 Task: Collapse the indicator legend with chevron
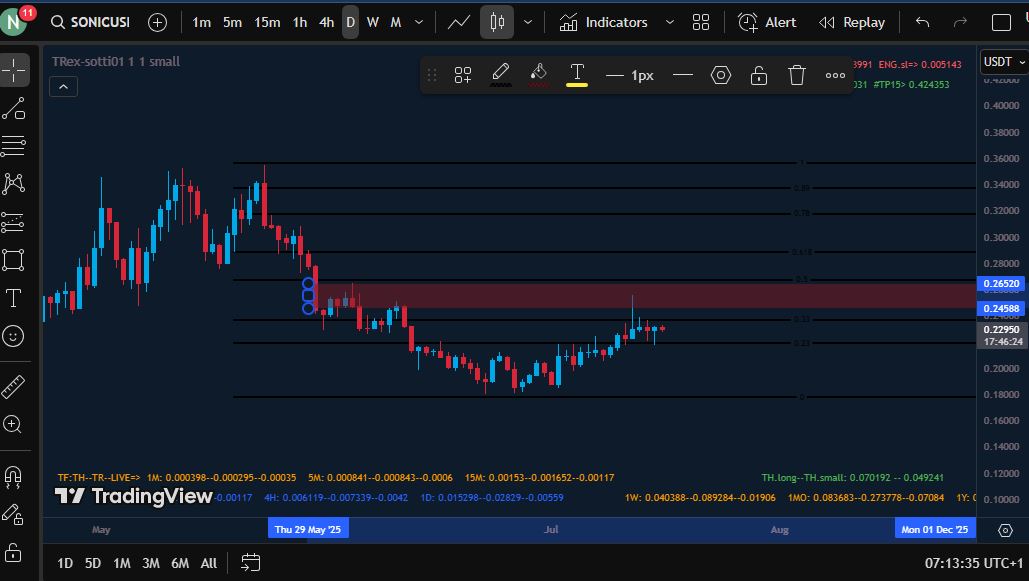coord(64,87)
